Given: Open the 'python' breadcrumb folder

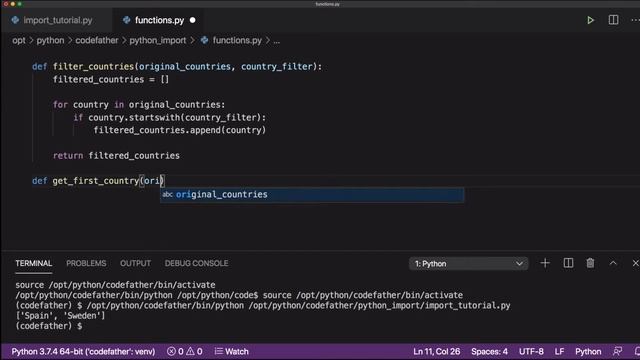Looking at the screenshot, I should pos(50,40).
